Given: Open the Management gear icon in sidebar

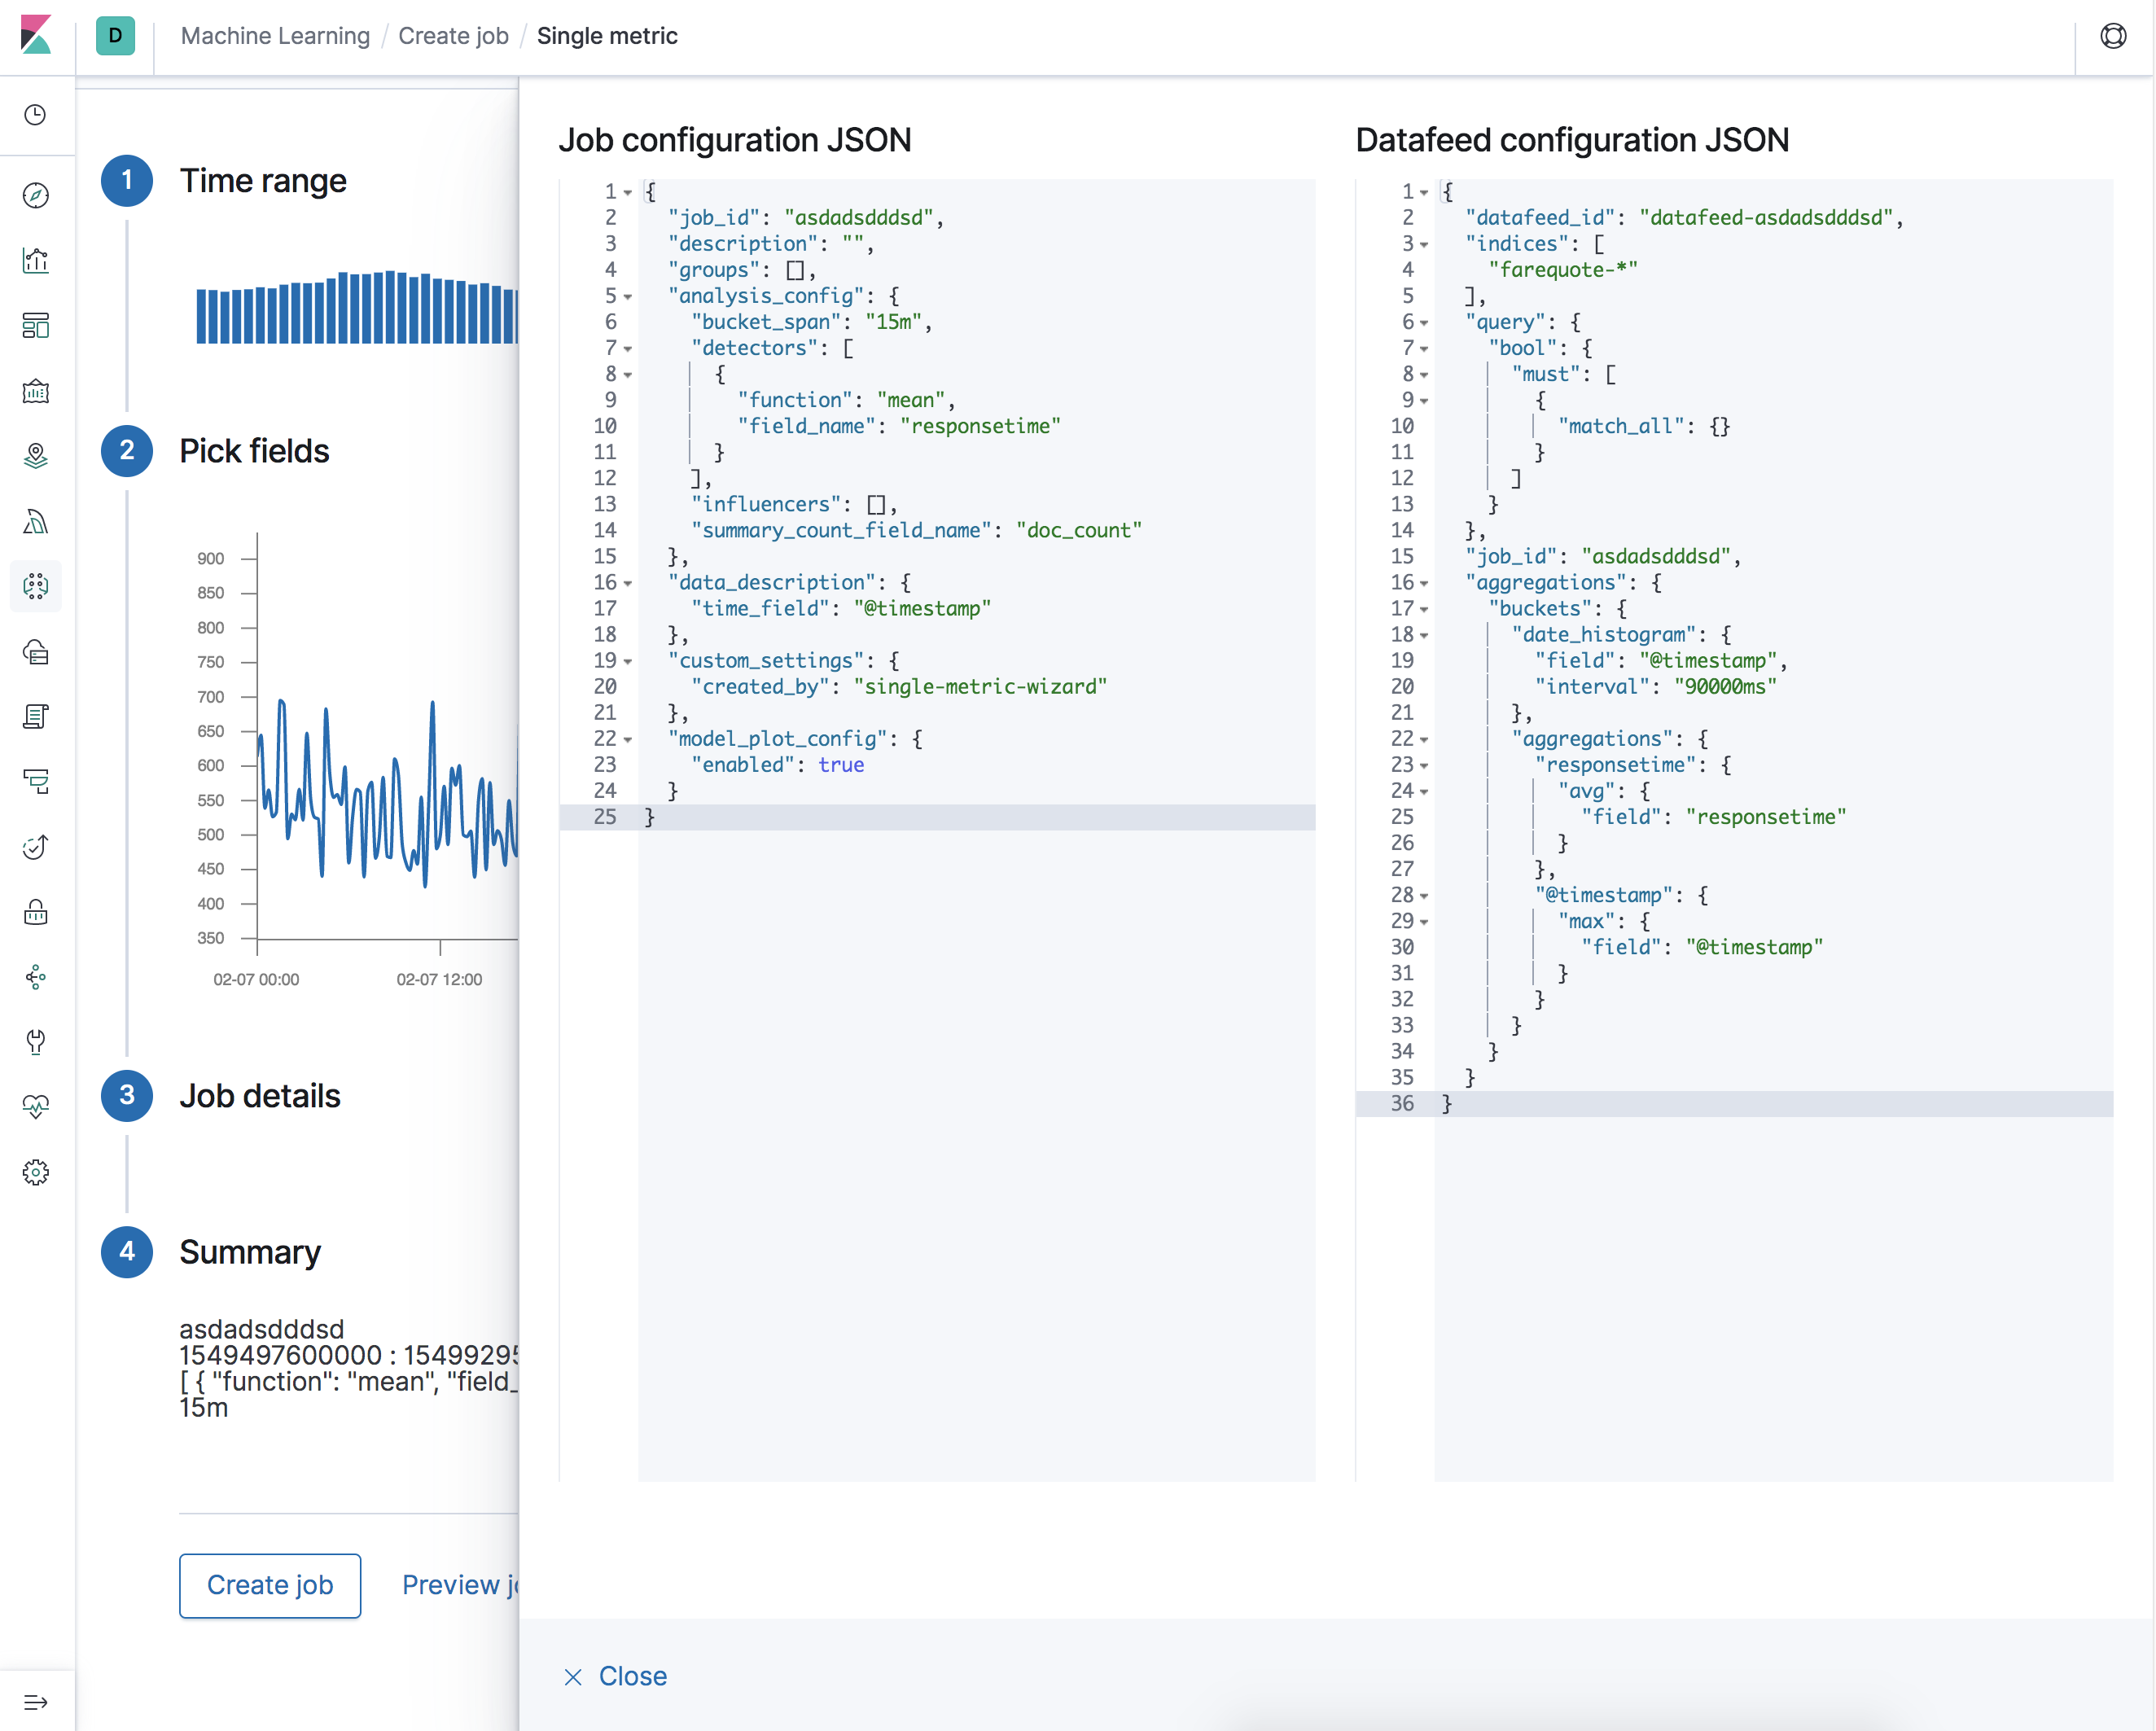Looking at the screenshot, I should point(36,1172).
